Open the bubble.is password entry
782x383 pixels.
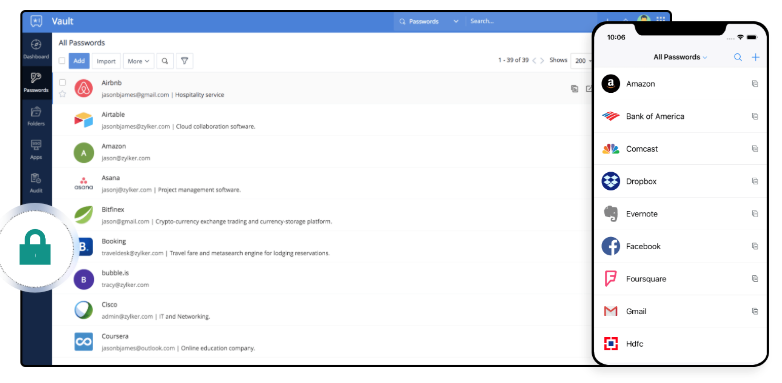pyautogui.click(x=323, y=278)
